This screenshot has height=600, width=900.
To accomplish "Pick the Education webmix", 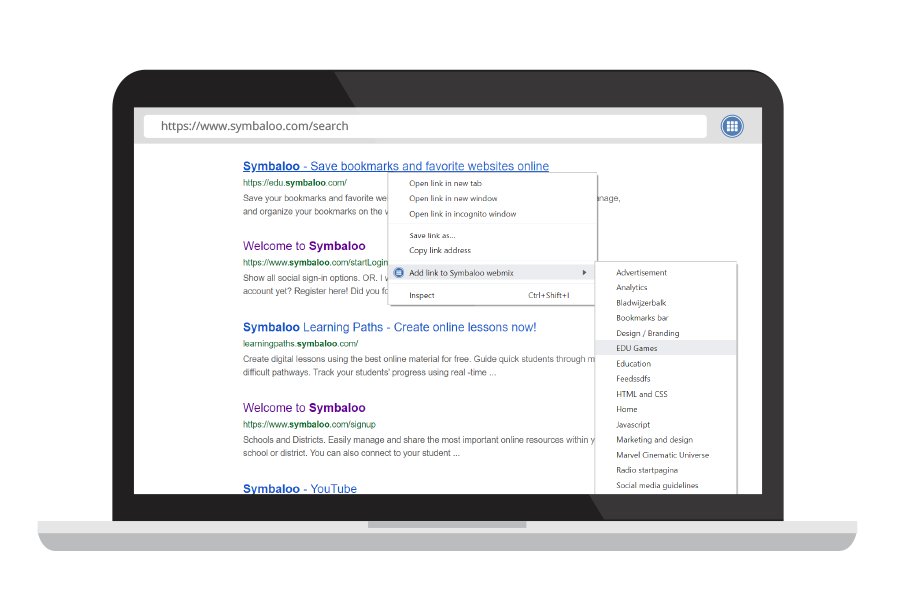I will 633,363.
